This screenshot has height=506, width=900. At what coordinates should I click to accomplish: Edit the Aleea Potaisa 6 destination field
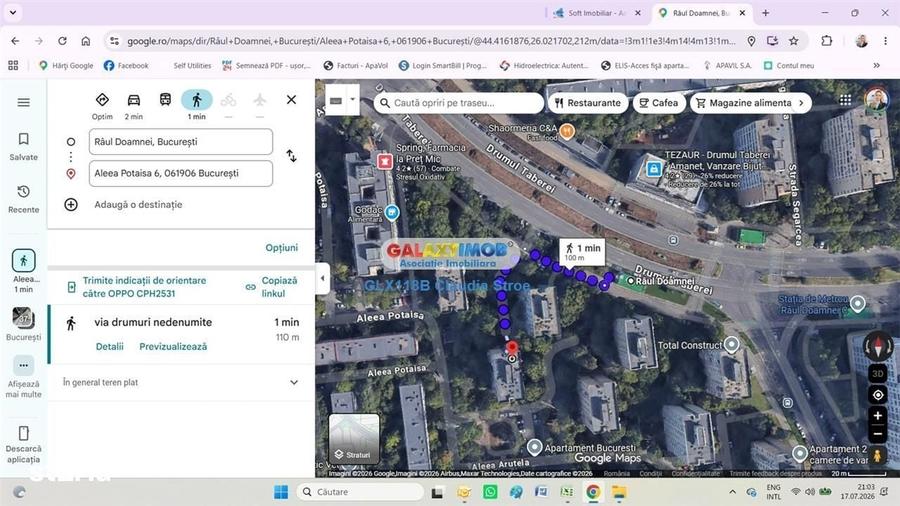pyautogui.click(x=181, y=173)
